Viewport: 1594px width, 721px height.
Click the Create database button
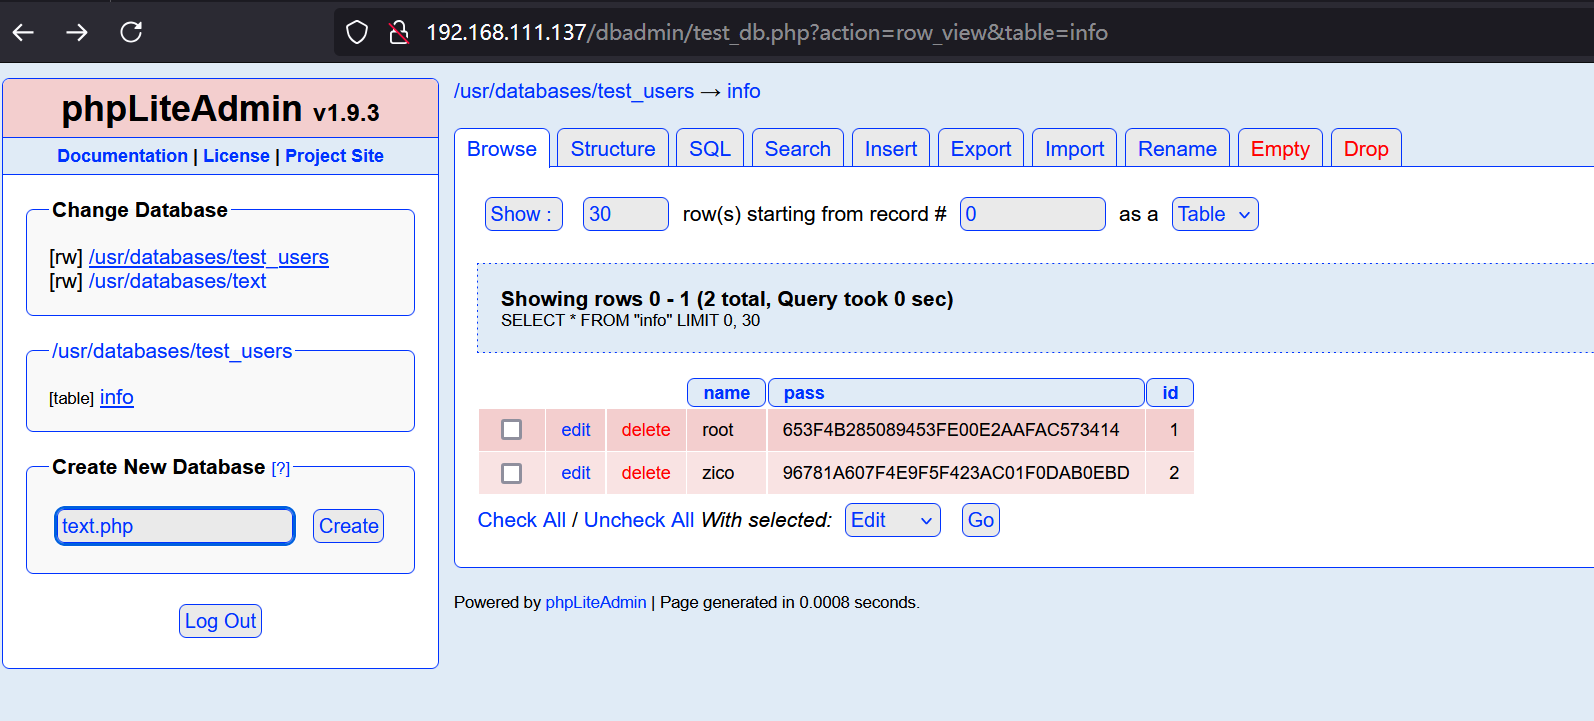pyautogui.click(x=349, y=526)
